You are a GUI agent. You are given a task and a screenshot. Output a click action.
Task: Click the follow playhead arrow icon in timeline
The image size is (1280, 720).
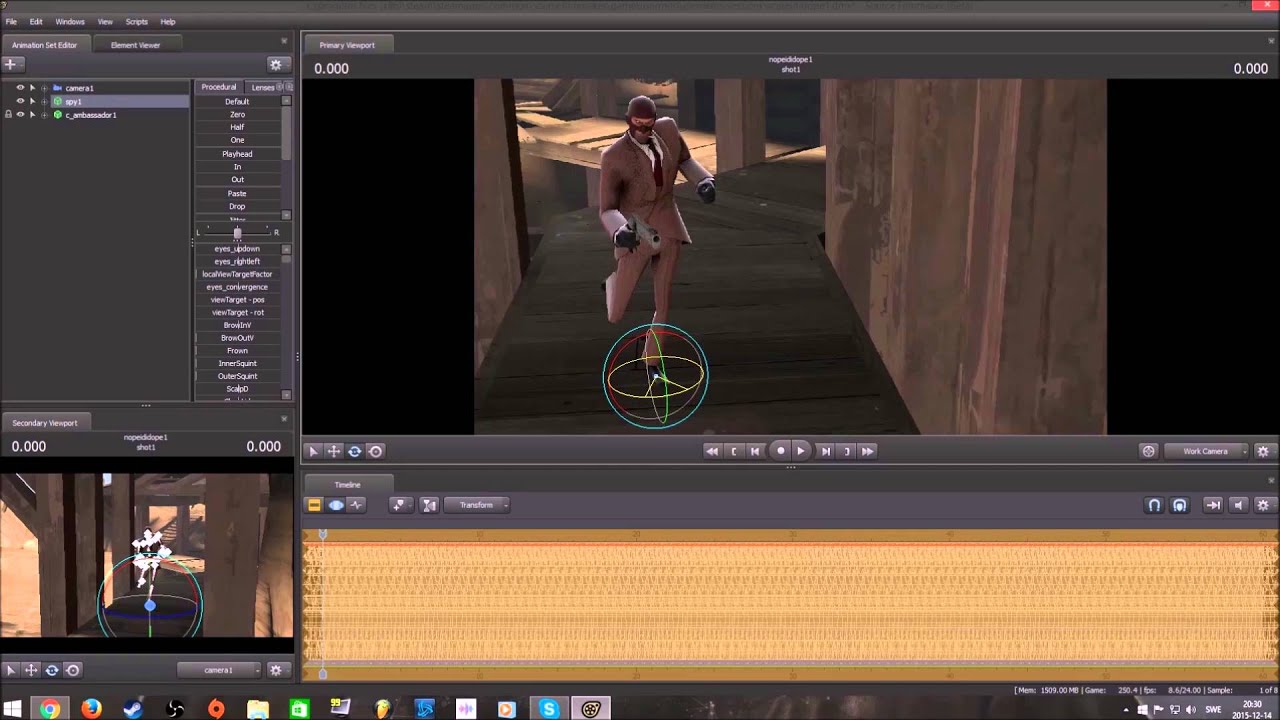[x=1213, y=505]
